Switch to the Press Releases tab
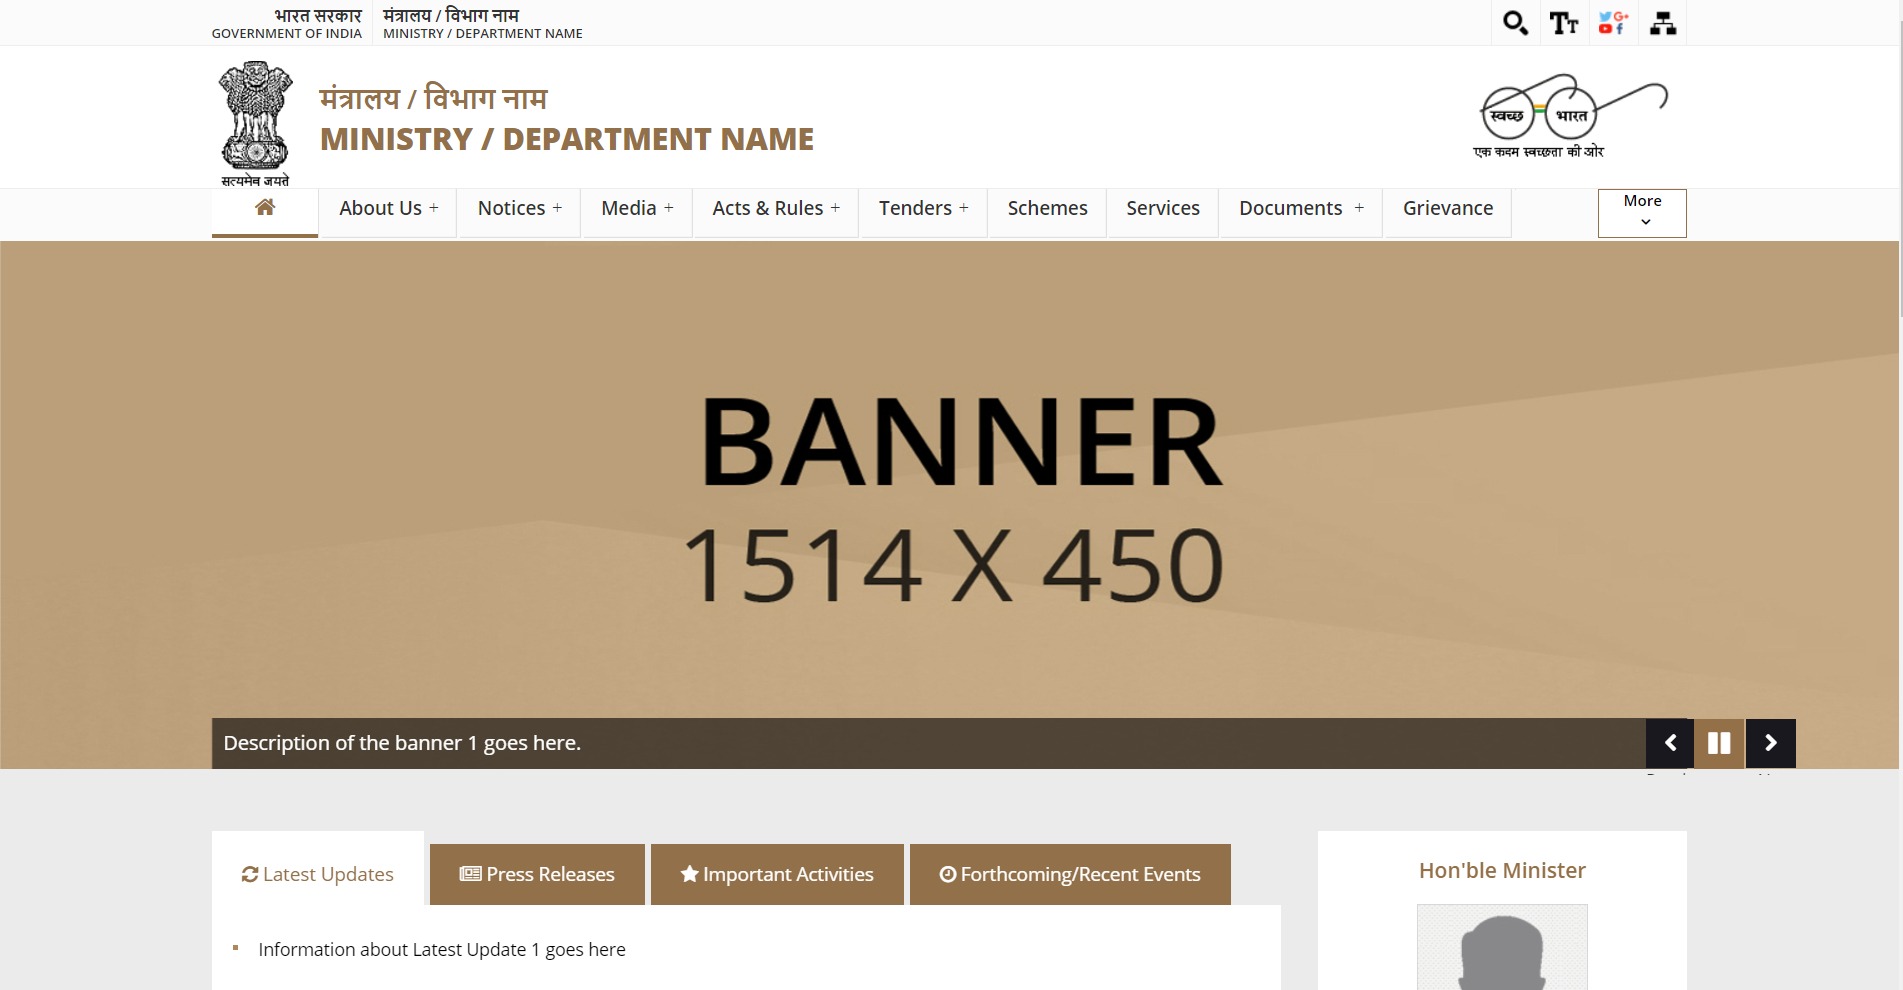1903x990 pixels. pos(537,874)
